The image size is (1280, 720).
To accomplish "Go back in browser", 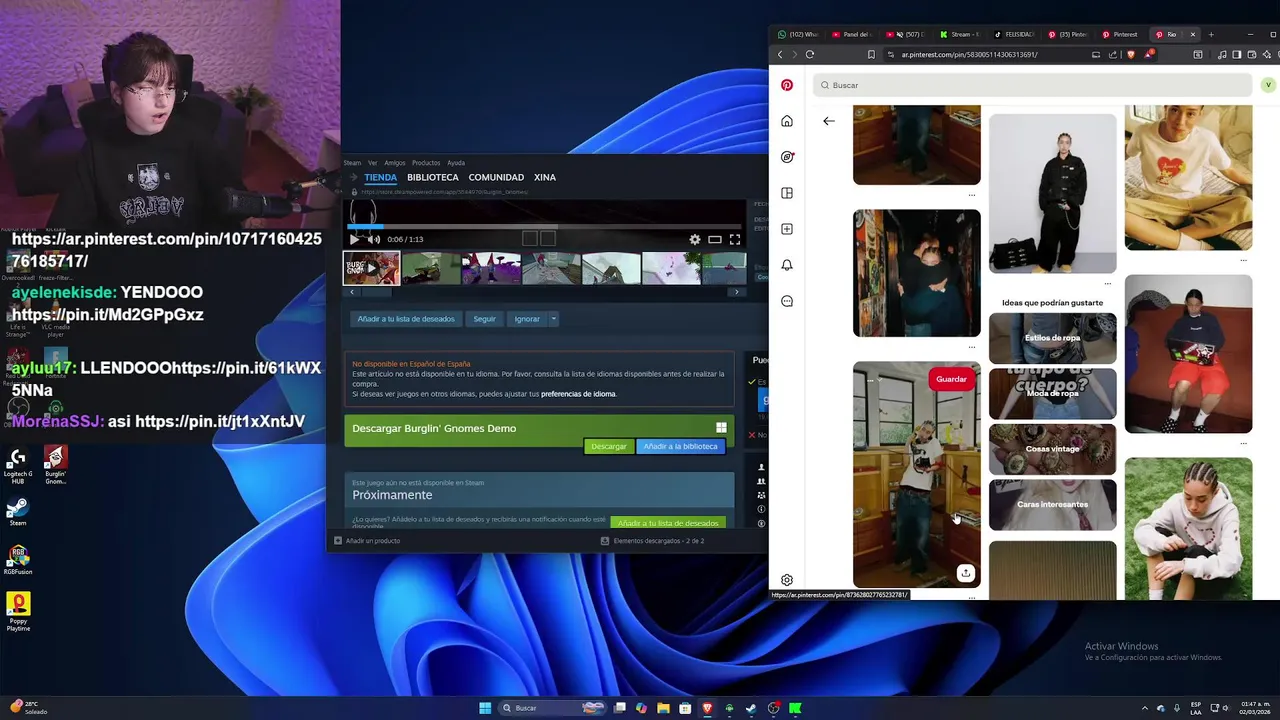I will pyautogui.click(x=780, y=54).
